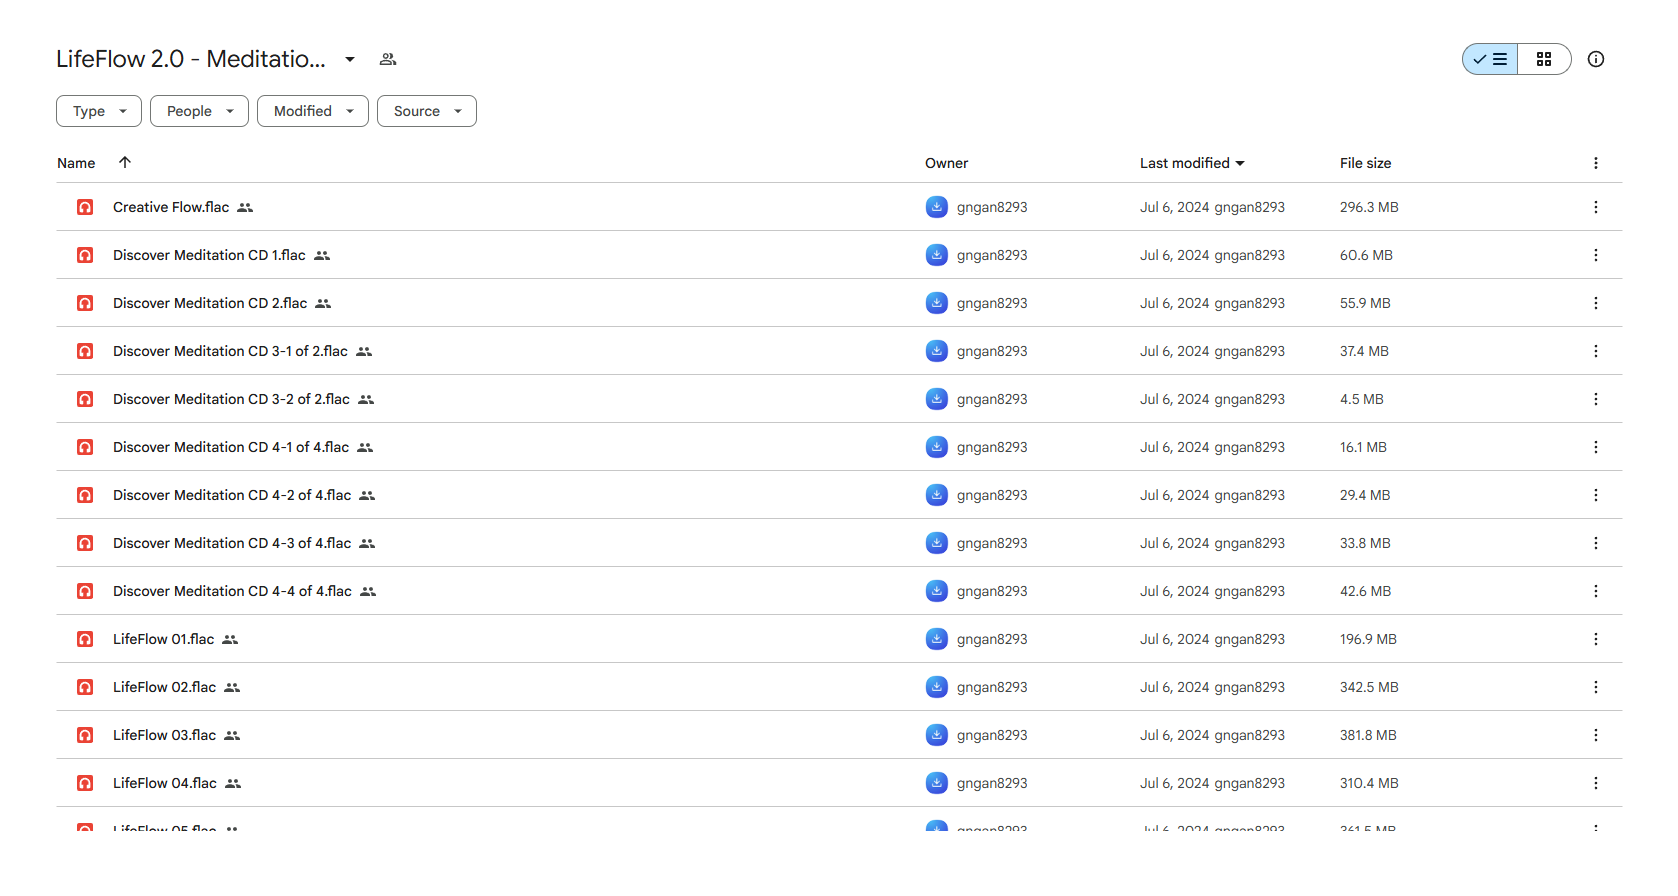The width and height of the screenshot is (1678, 896).
Task: Open more actions for Creative Flow.flac
Action: [1596, 207]
